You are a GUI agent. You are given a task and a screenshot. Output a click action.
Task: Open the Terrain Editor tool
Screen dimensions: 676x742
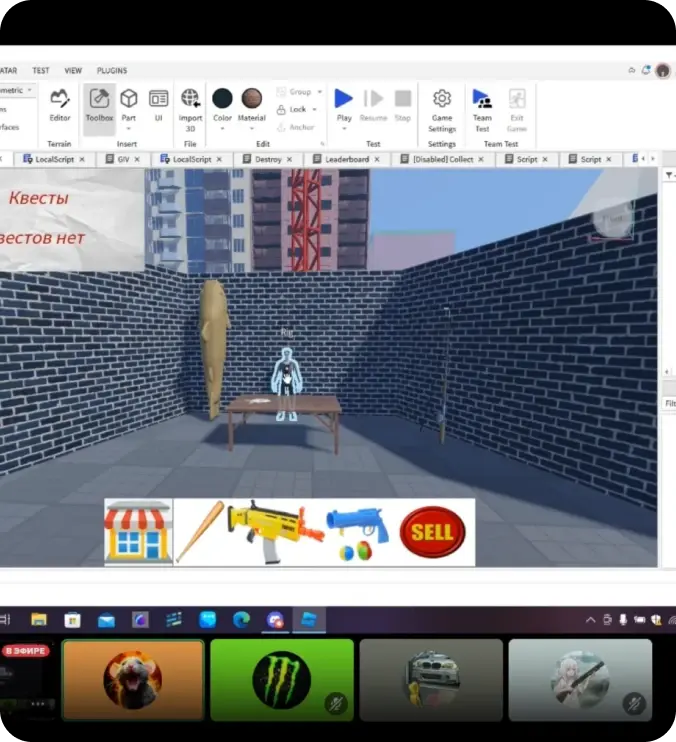60,105
